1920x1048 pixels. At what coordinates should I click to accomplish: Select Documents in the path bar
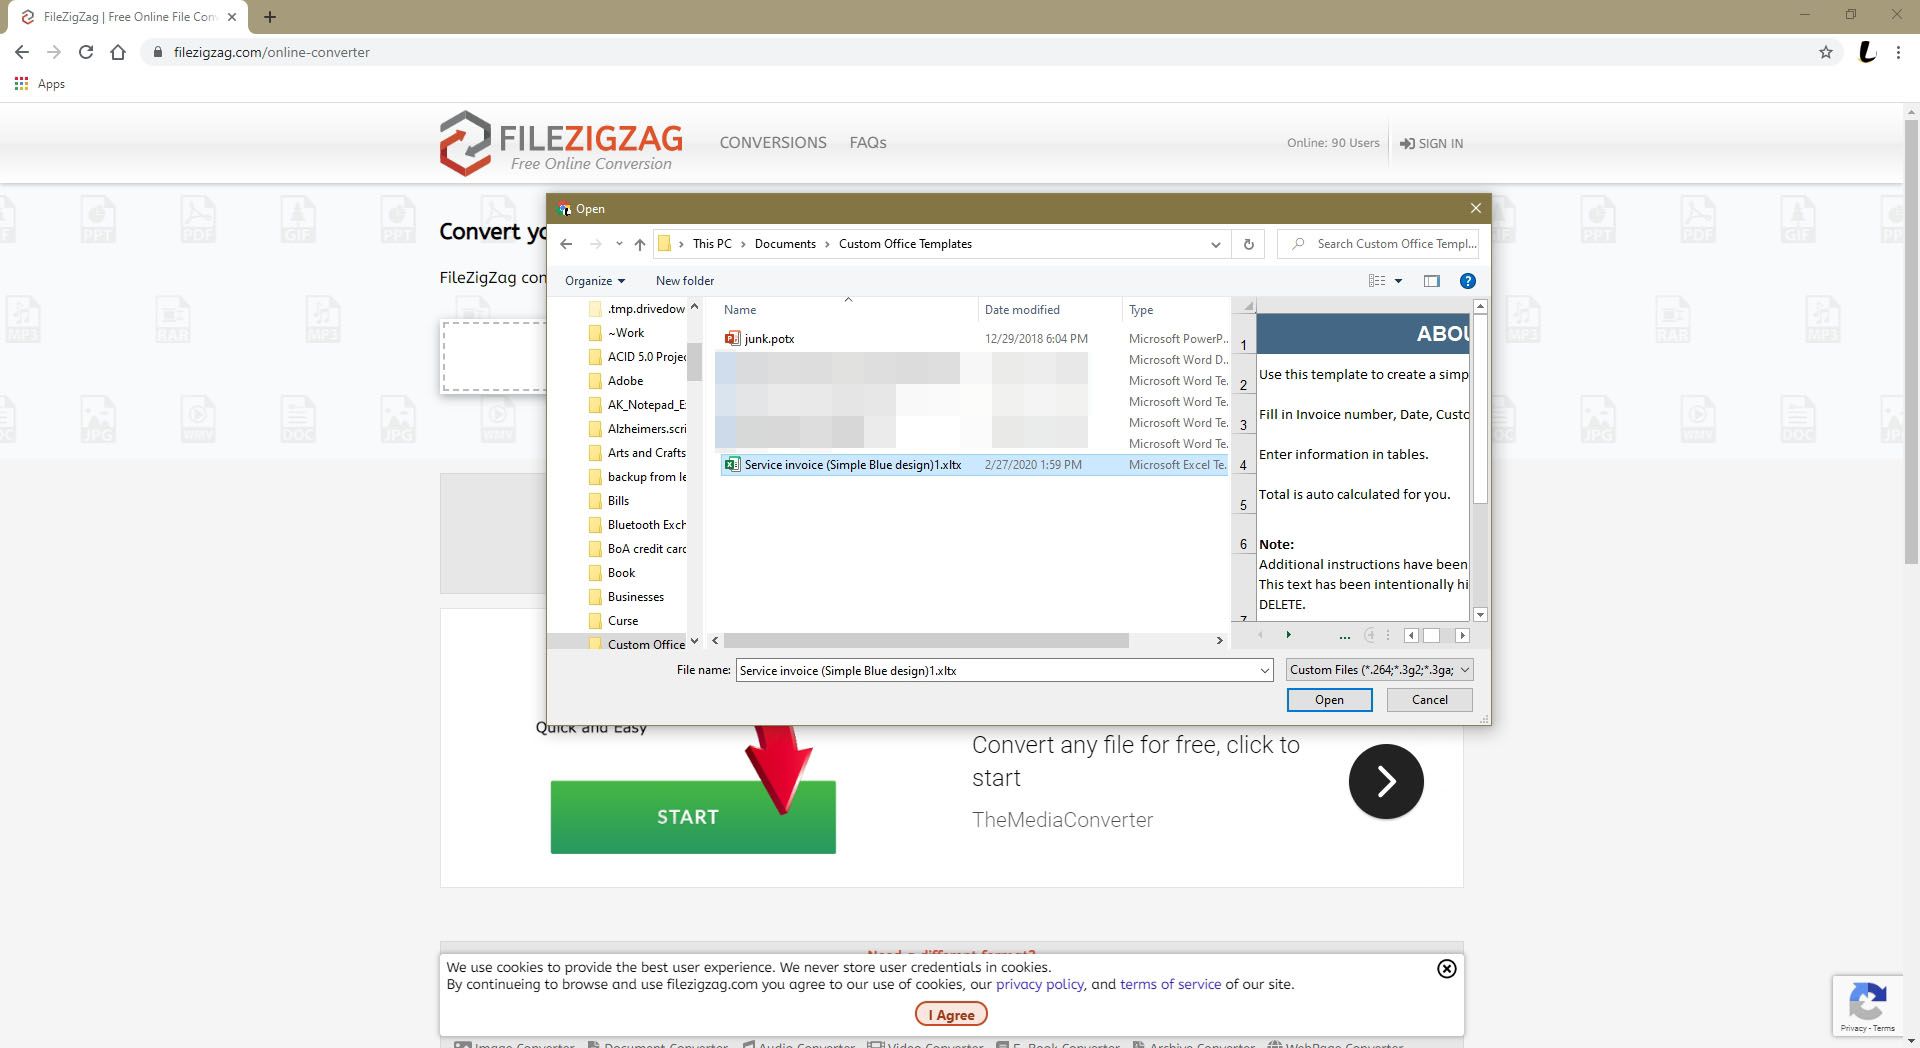[785, 244]
